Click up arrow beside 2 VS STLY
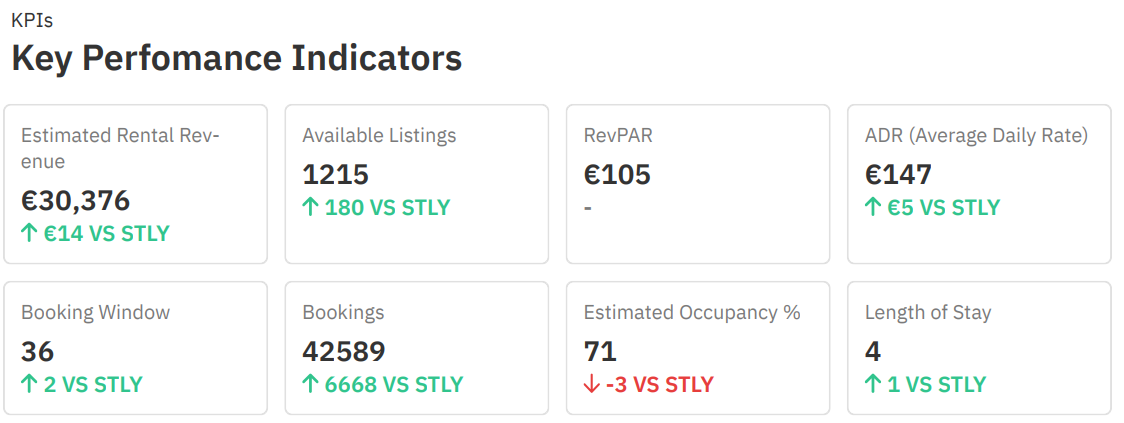1124x423 pixels. coord(29,384)
